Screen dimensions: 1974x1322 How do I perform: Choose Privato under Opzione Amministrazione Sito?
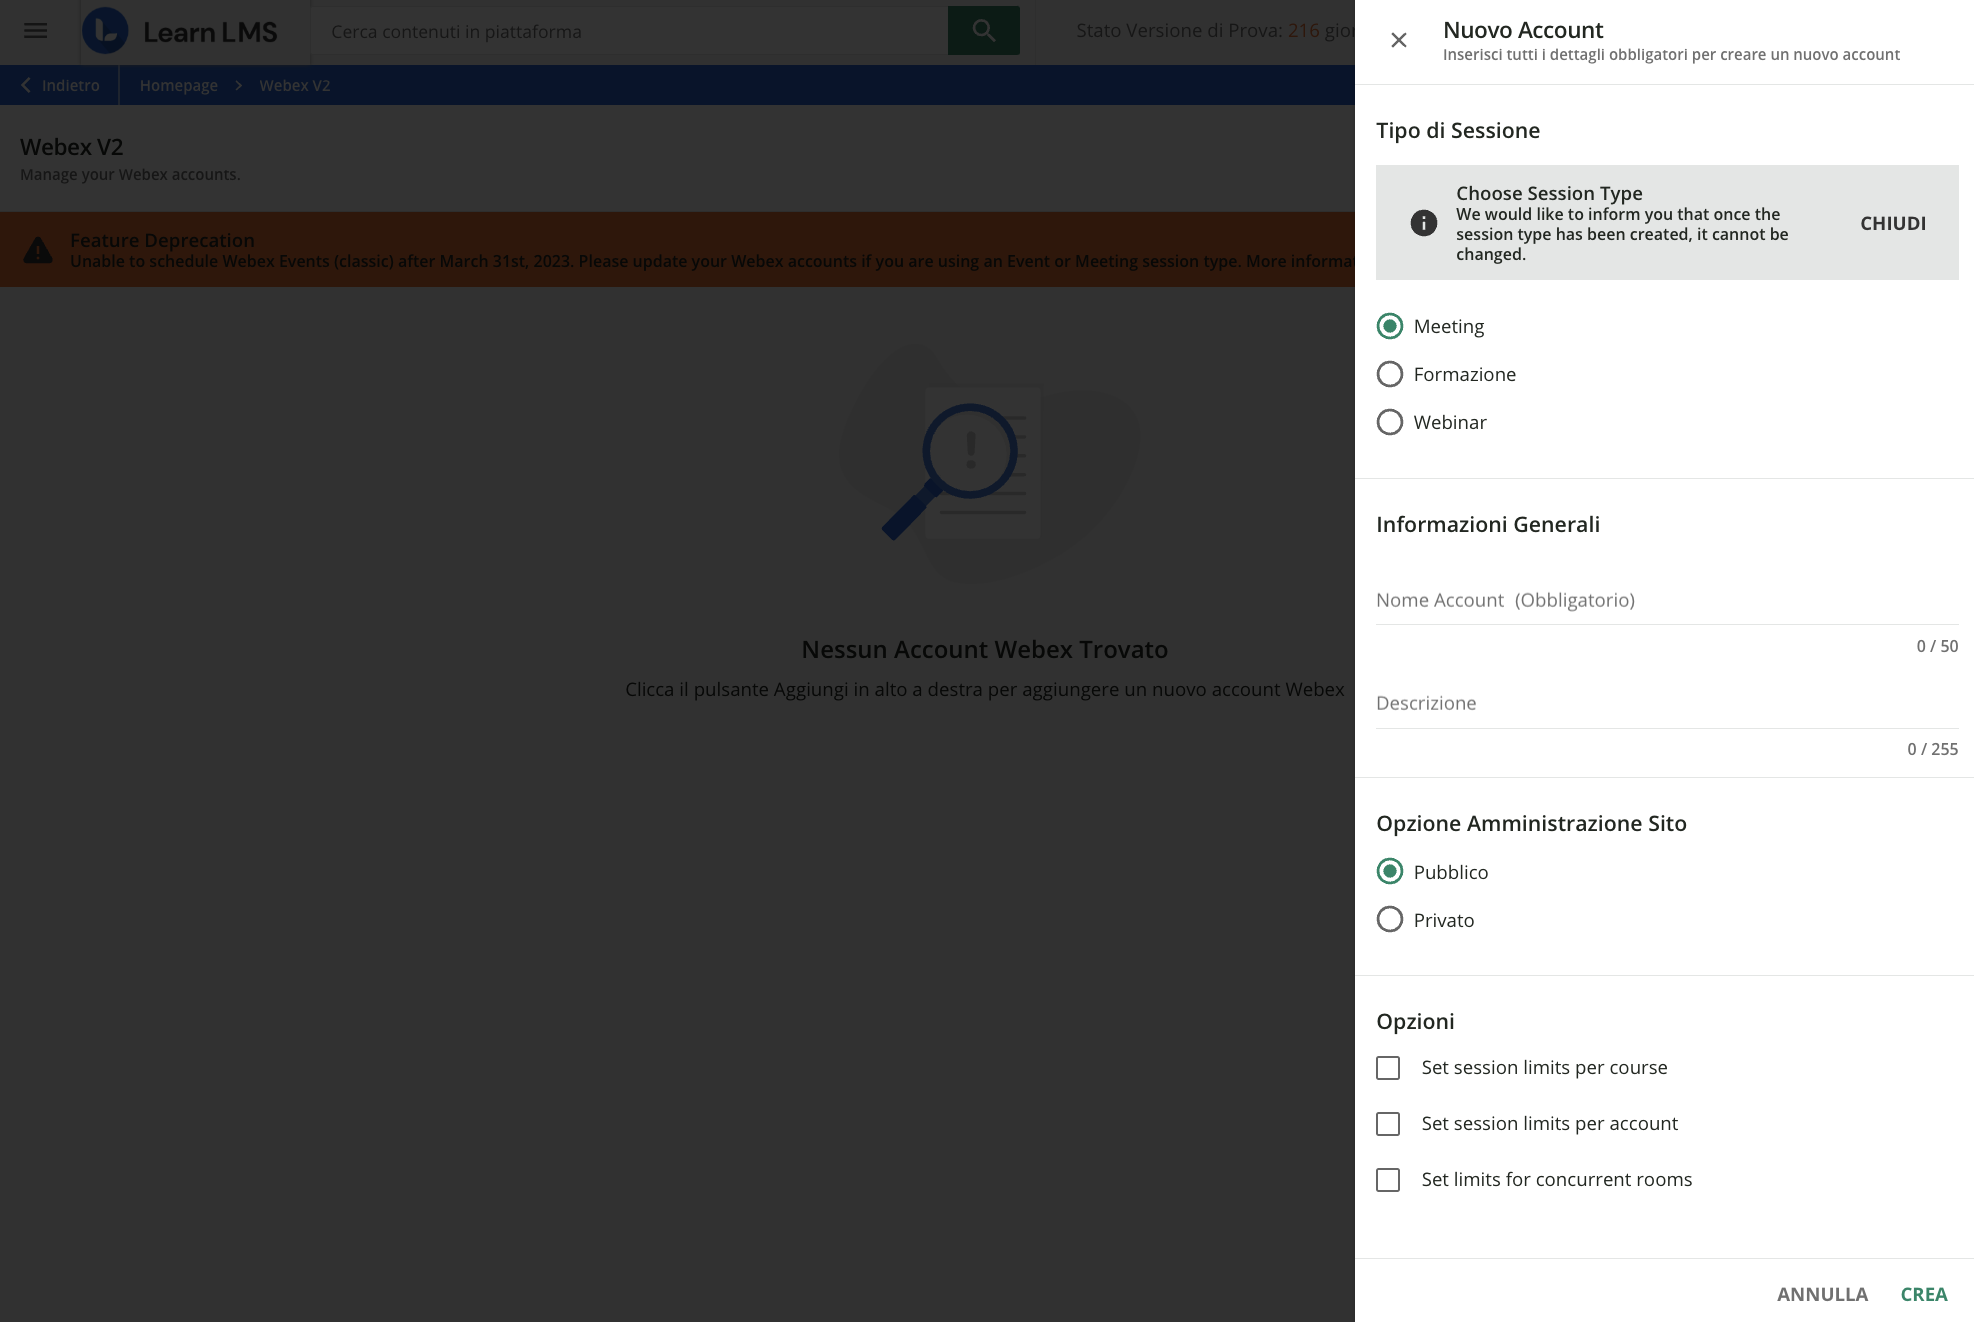[1390, 919]
